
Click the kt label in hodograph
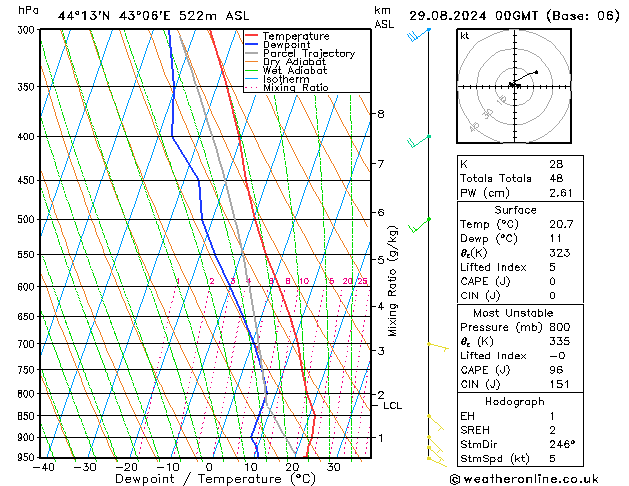(465, 36)
